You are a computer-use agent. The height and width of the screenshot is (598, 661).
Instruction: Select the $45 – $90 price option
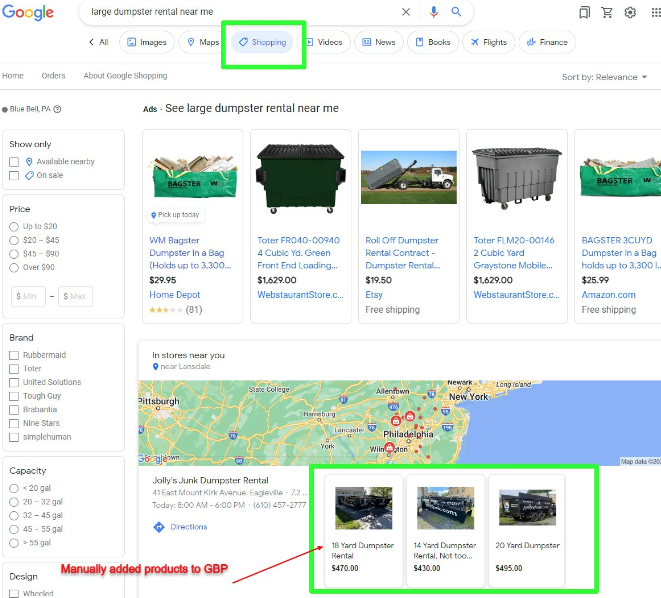click(x=14, y=254)
